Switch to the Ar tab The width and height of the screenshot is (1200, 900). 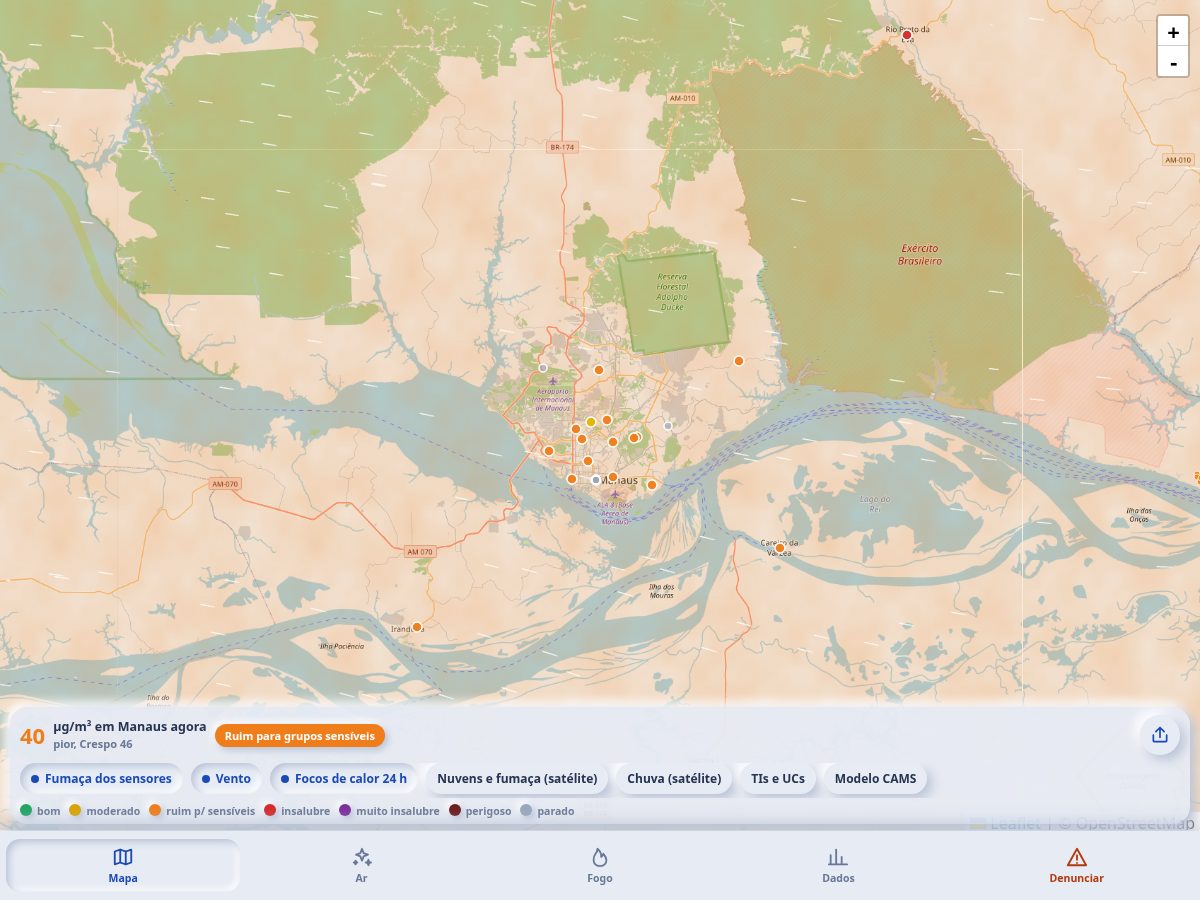362,865
